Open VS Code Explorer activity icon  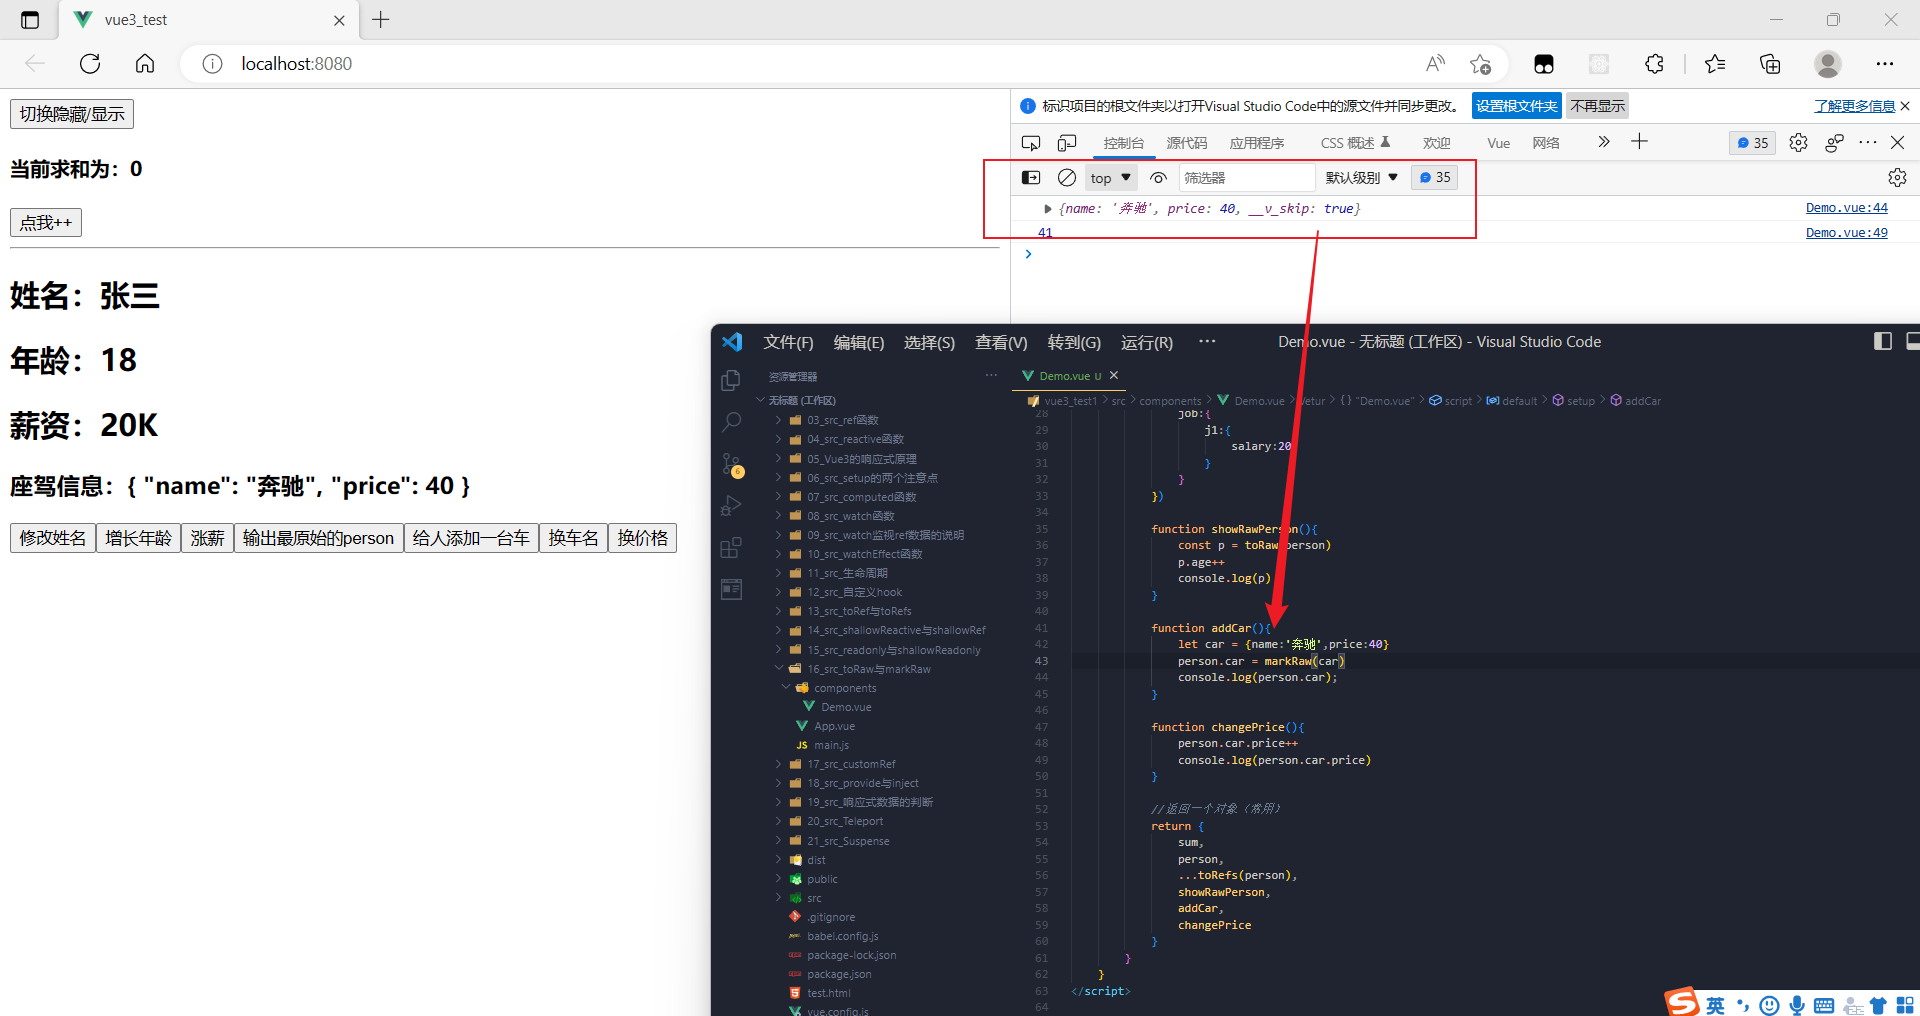(x=731, y=381)
